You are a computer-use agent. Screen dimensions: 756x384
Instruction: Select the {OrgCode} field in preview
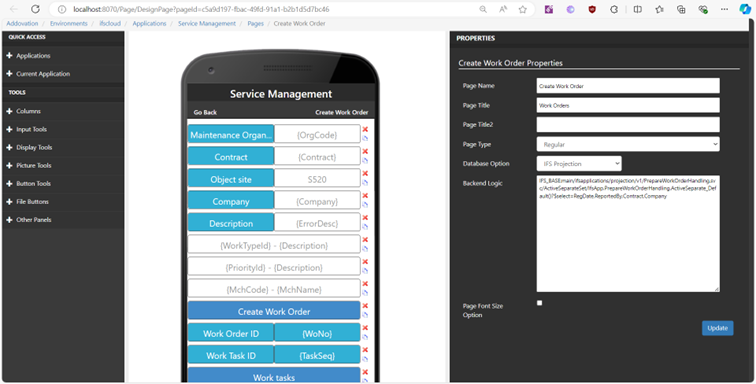(x=317, y=135)
